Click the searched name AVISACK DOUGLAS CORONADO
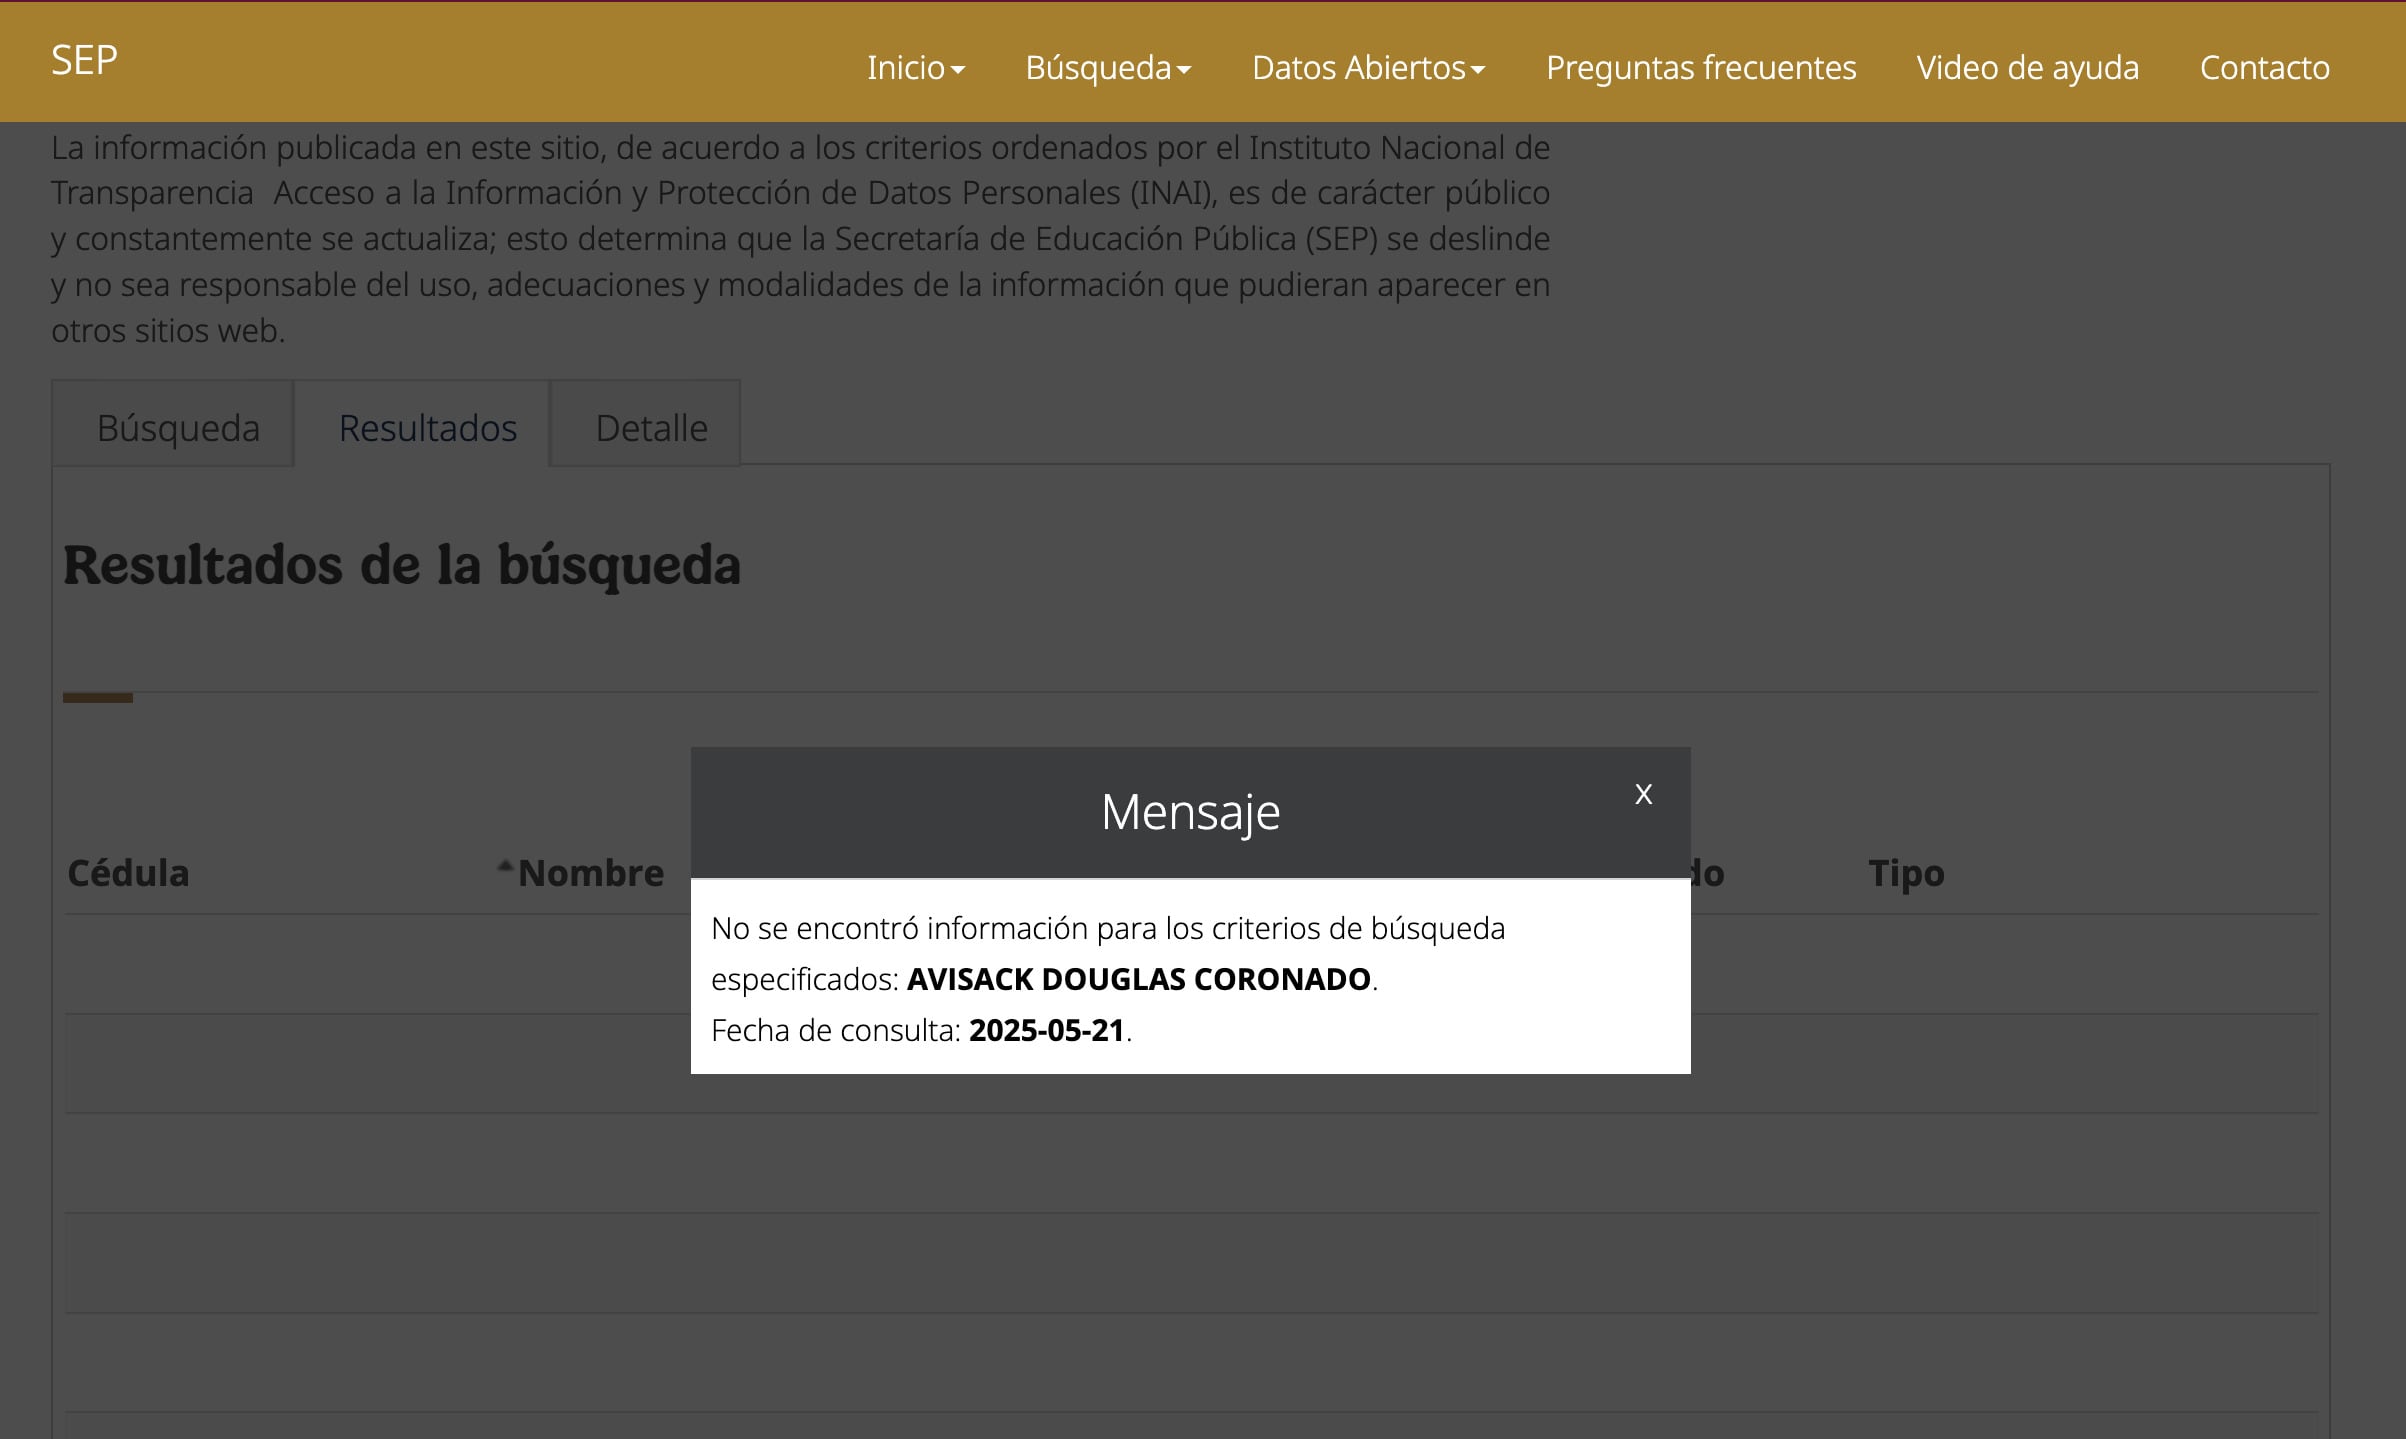The height and width of the screenshot is (1439, 2406). [x=1138, y=979]
